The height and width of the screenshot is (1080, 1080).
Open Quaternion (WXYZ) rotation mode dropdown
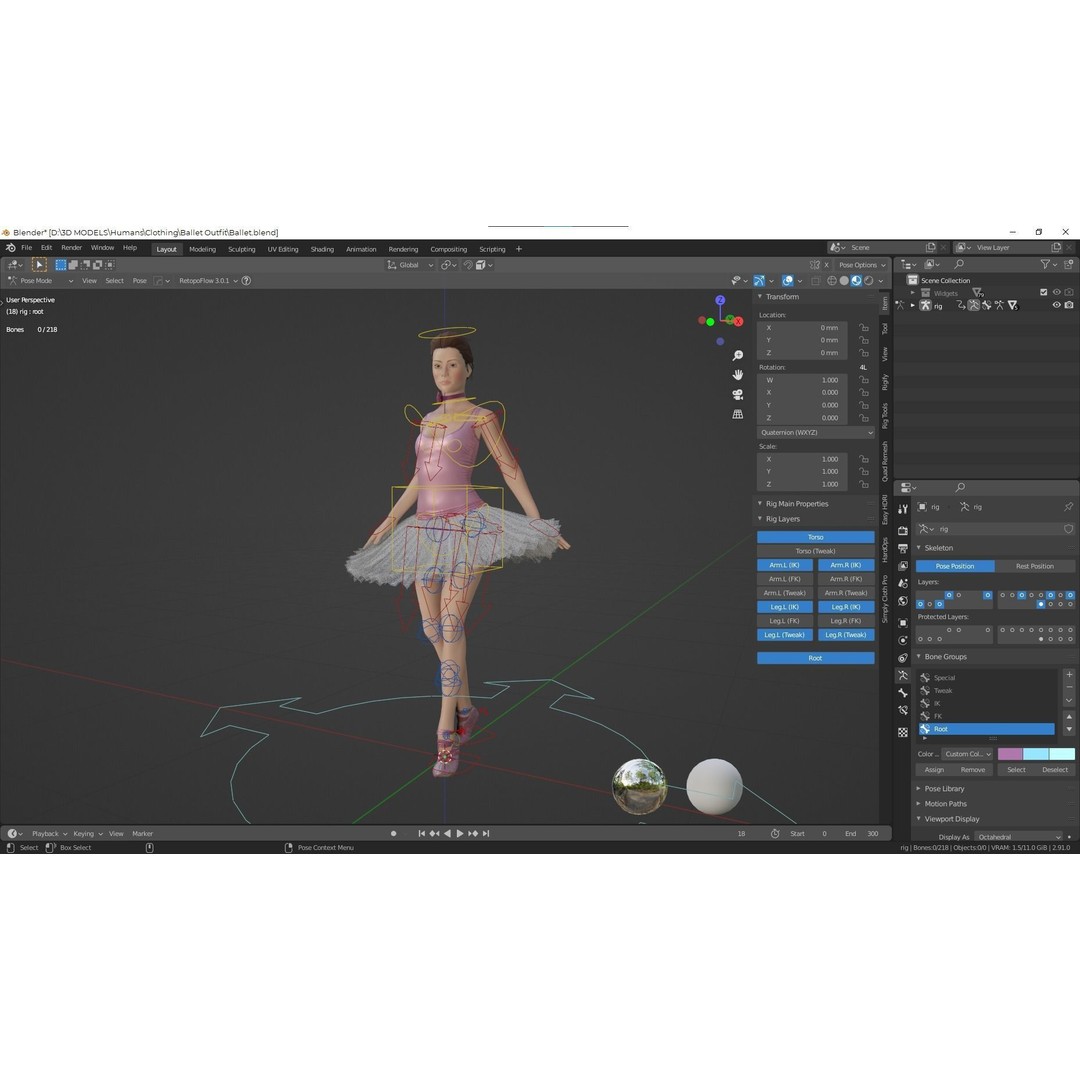pos(816,433)
